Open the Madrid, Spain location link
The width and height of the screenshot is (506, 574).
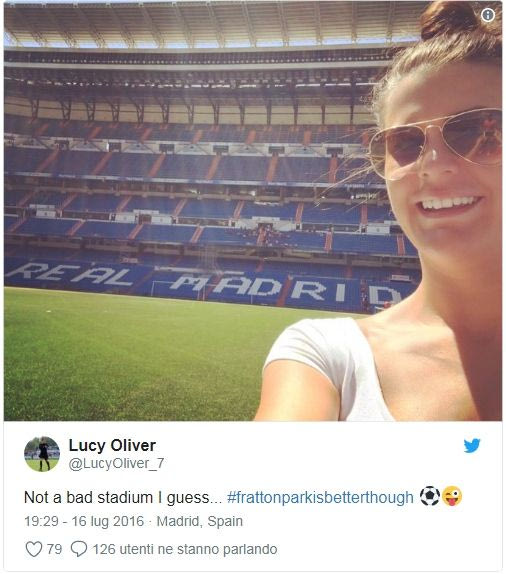[200, 521]
